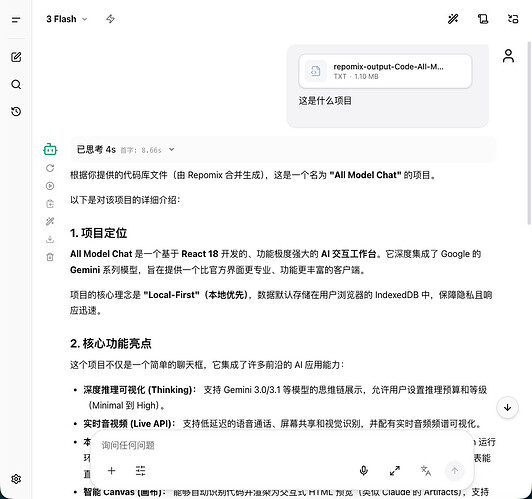The height and width of the screenshot is (499, 532).
Task: Focus the 询问任何问题 input field
Action: click(x=282, y=445)
